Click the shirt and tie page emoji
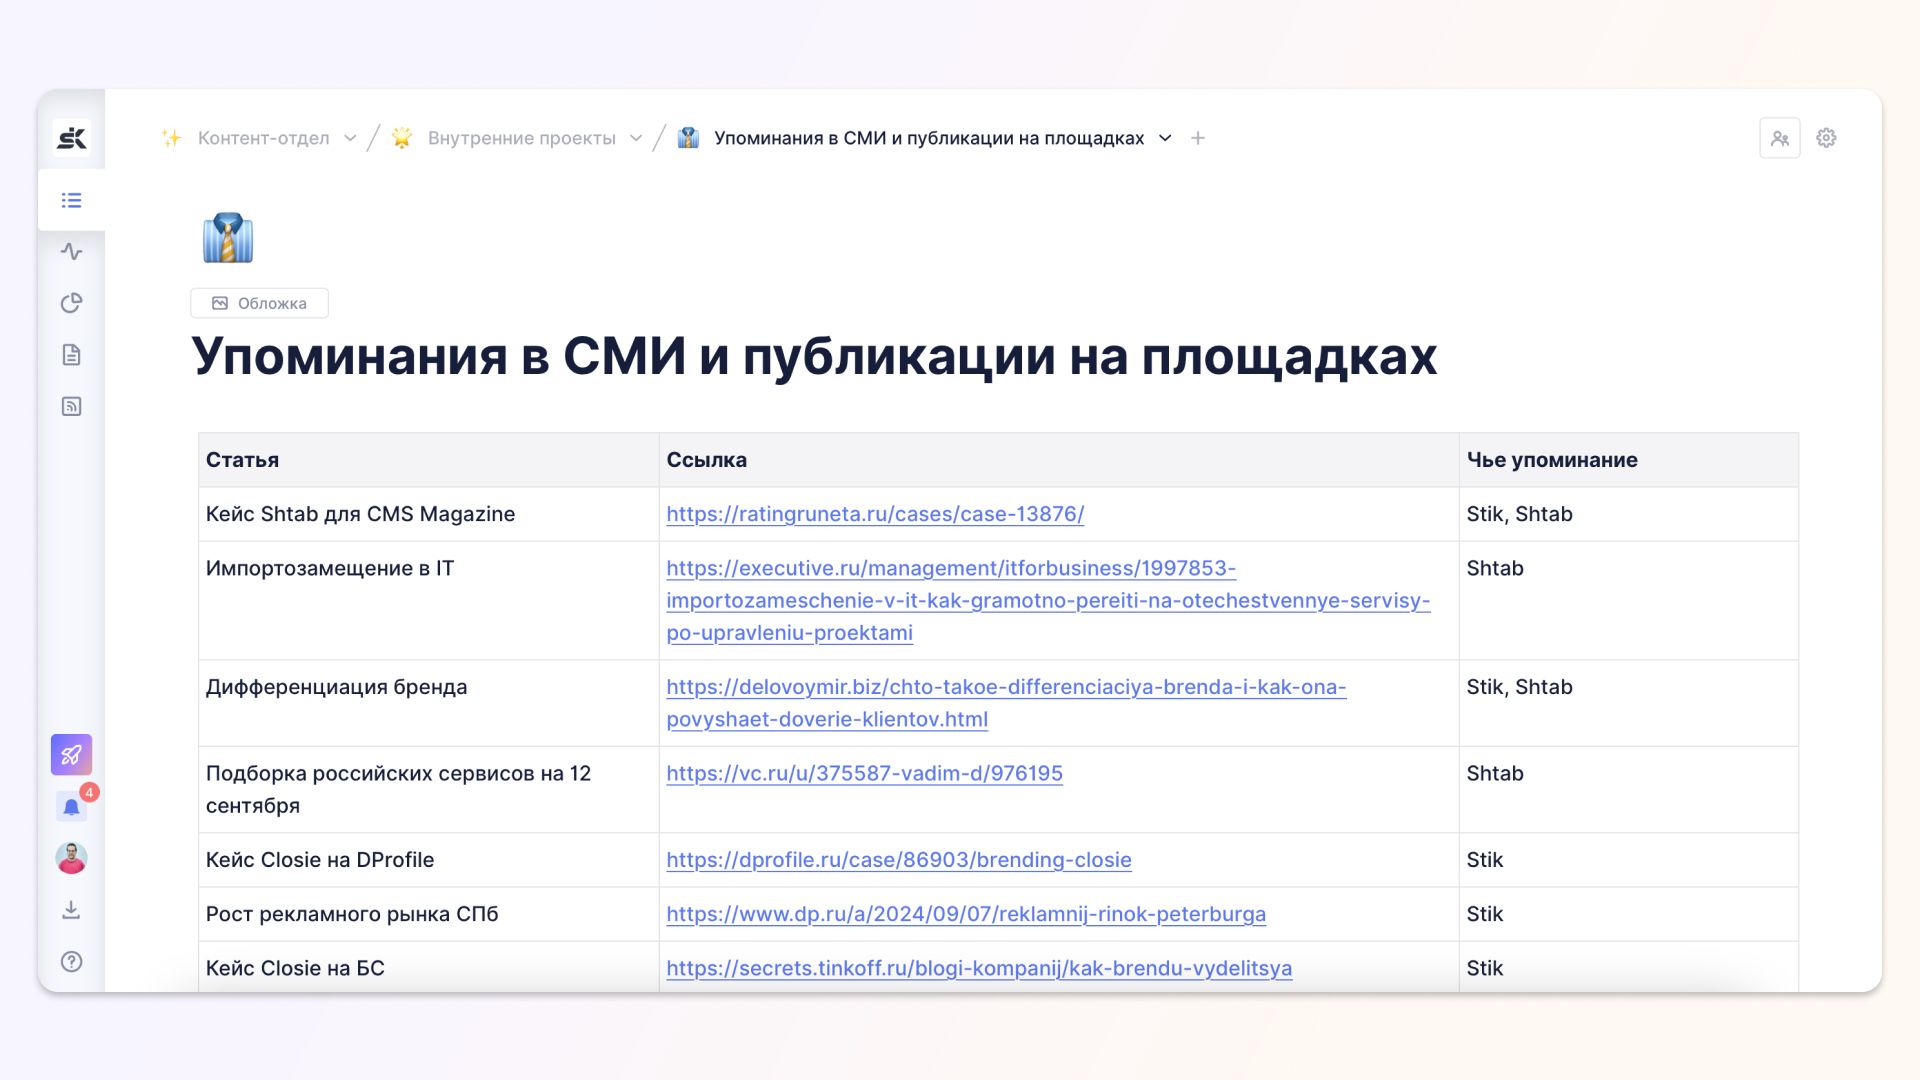 click(x=228, y=238)
